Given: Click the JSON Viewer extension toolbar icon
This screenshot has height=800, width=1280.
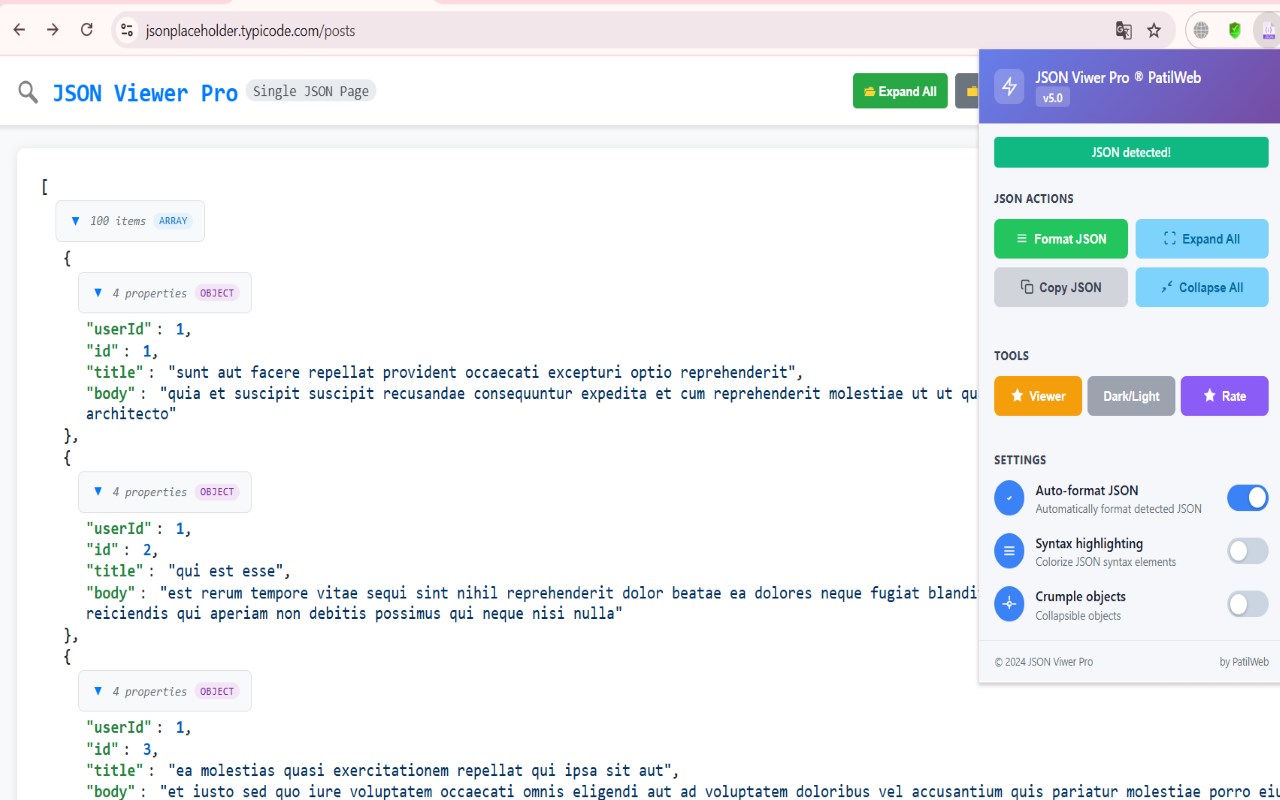Looking at the screenshot, I should click(x=1267, y=31).
